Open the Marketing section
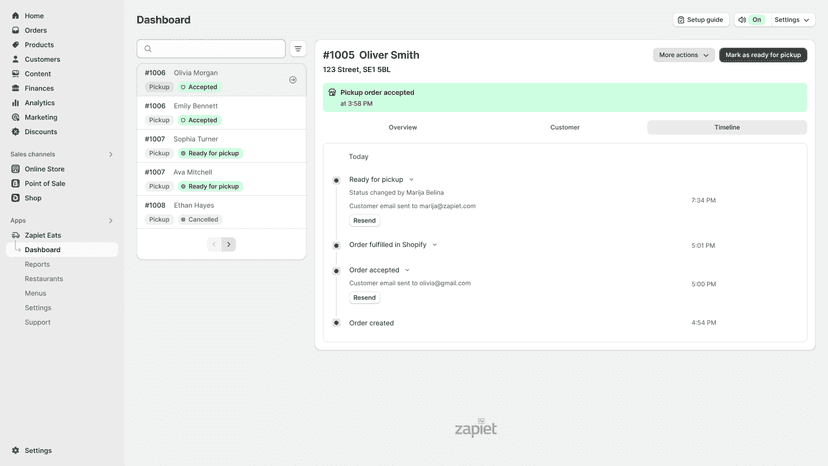 point(41,117)
